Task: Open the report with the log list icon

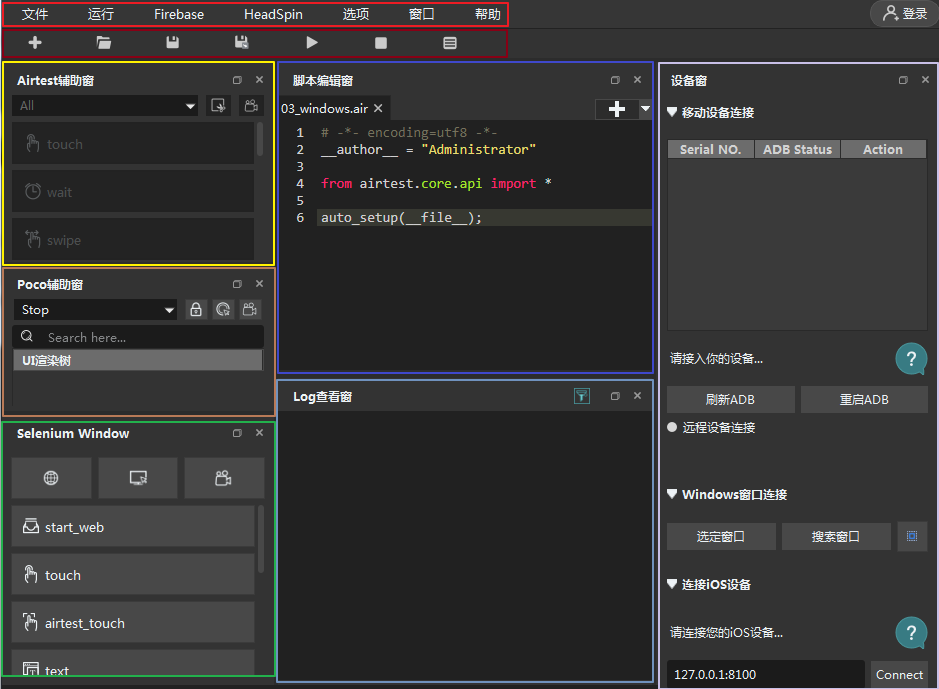Action: (450, 43)
